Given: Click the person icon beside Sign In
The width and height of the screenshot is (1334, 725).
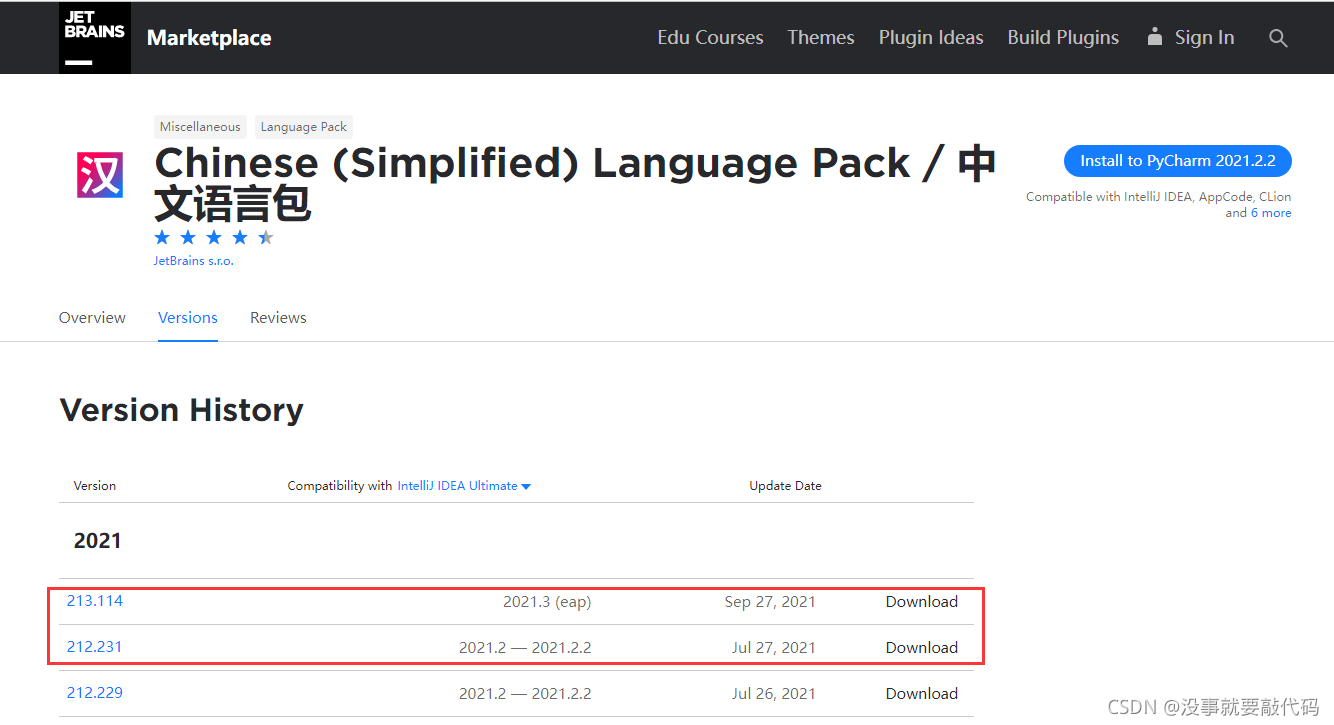Looking at the screenshot, I should 1155,37.
